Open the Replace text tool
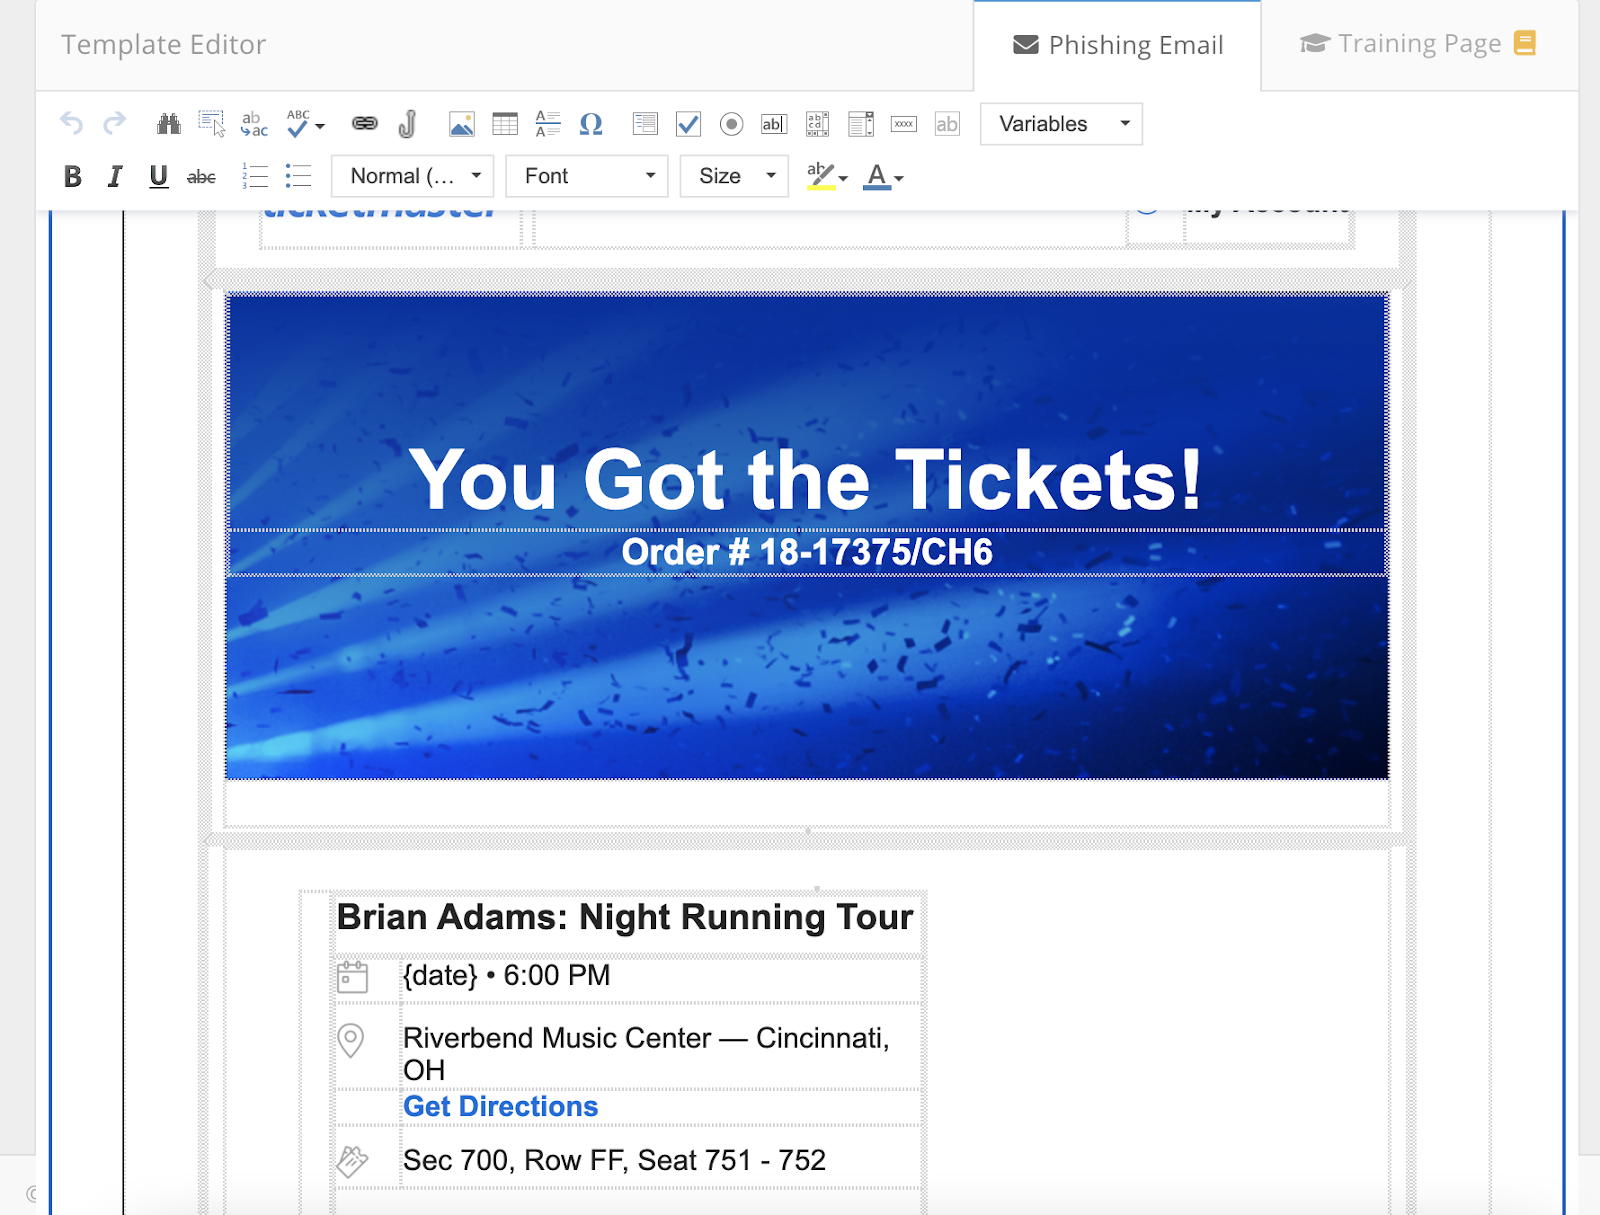Viewport: 1600px width, 1215px height. point(255,124)
